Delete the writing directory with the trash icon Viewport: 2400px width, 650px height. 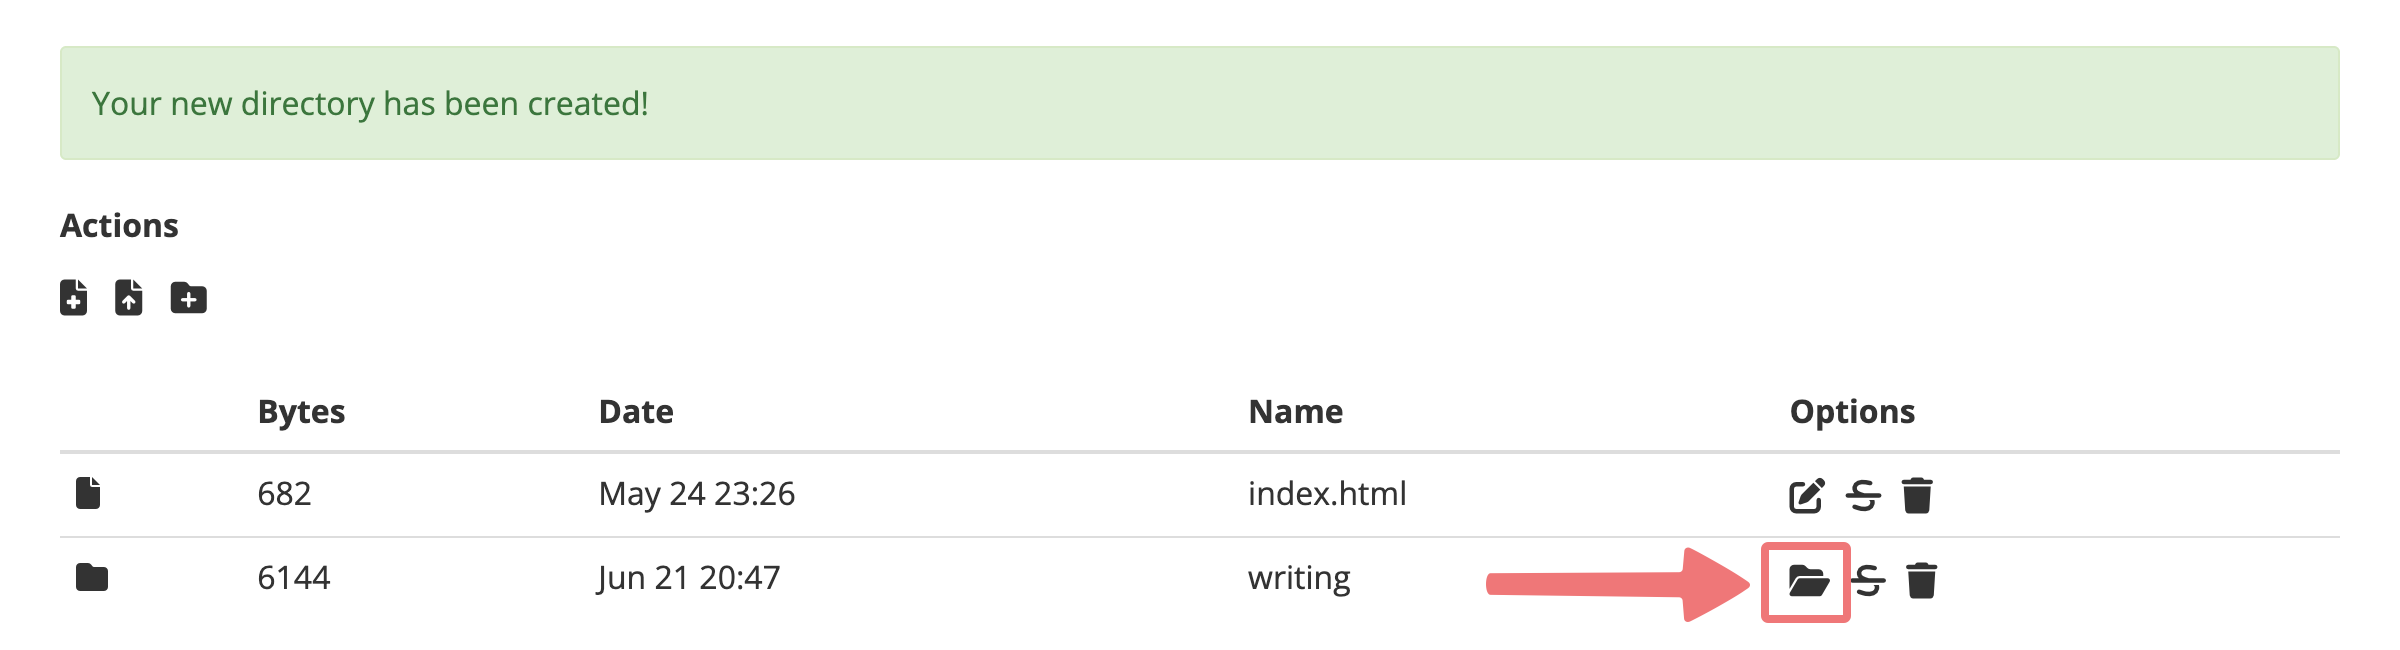pos(1922,580)
